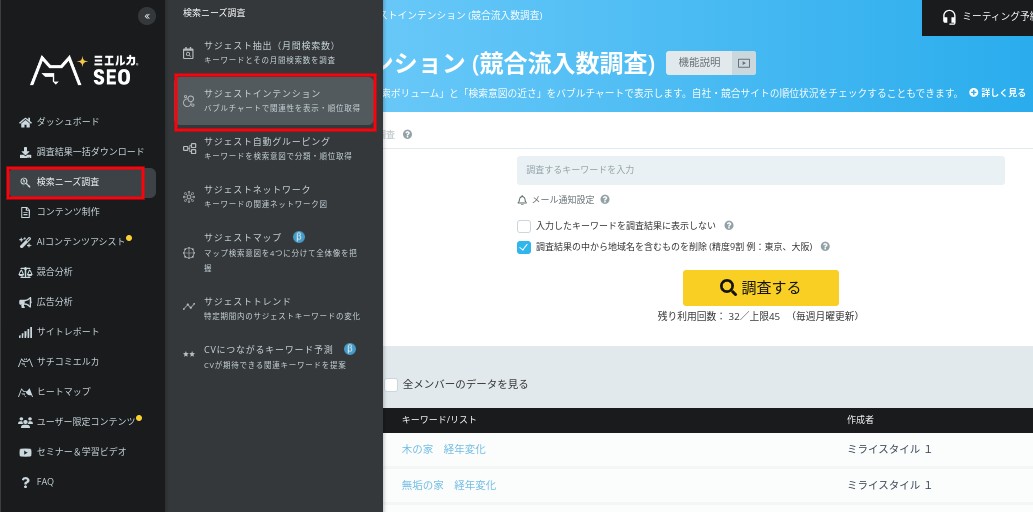Viewport: 1033px width, 512px height.
Task: Click the CVにつながるキーワード予測 stars icon
Action: click(189, 355)
